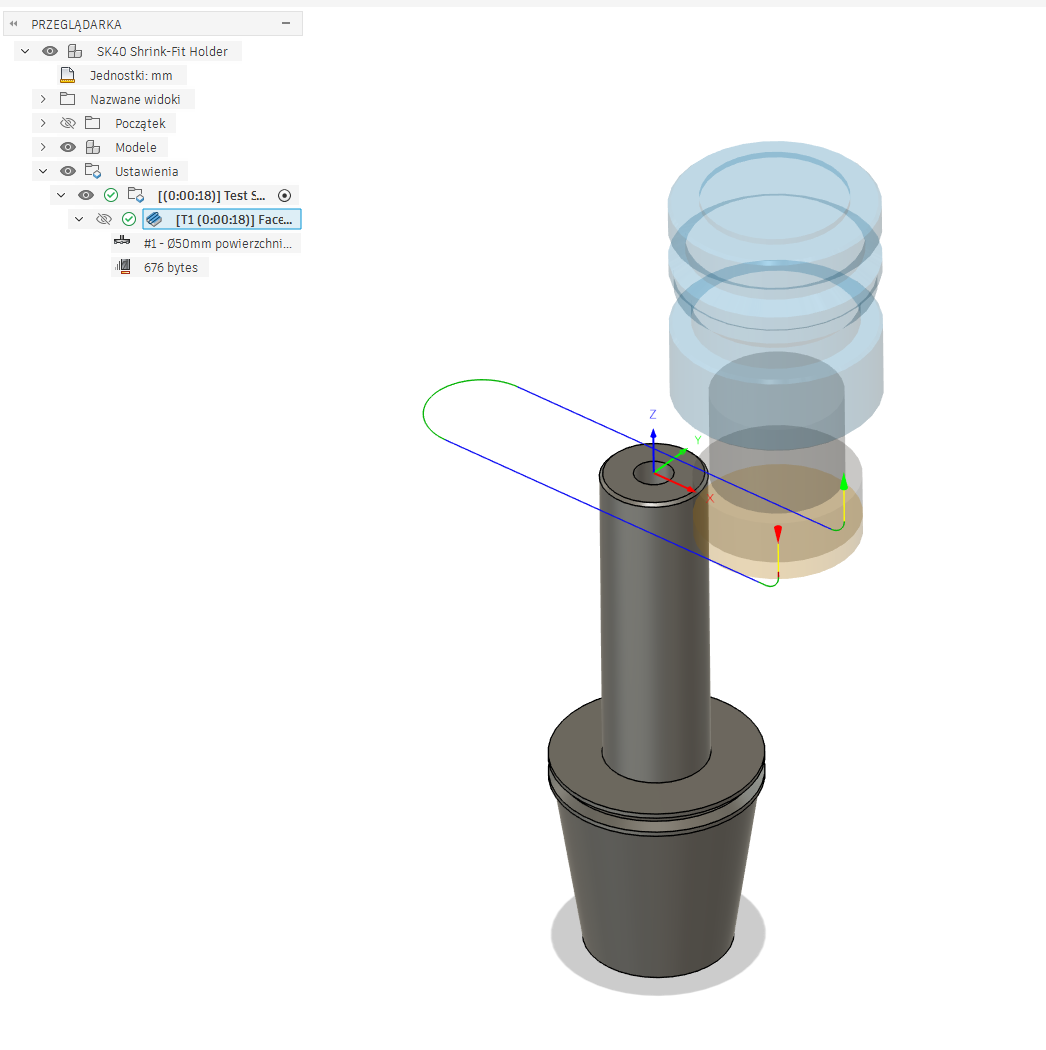
Task: Select the SK40 Shrink-Fit Holder label
Action: (x=162, y=52)
